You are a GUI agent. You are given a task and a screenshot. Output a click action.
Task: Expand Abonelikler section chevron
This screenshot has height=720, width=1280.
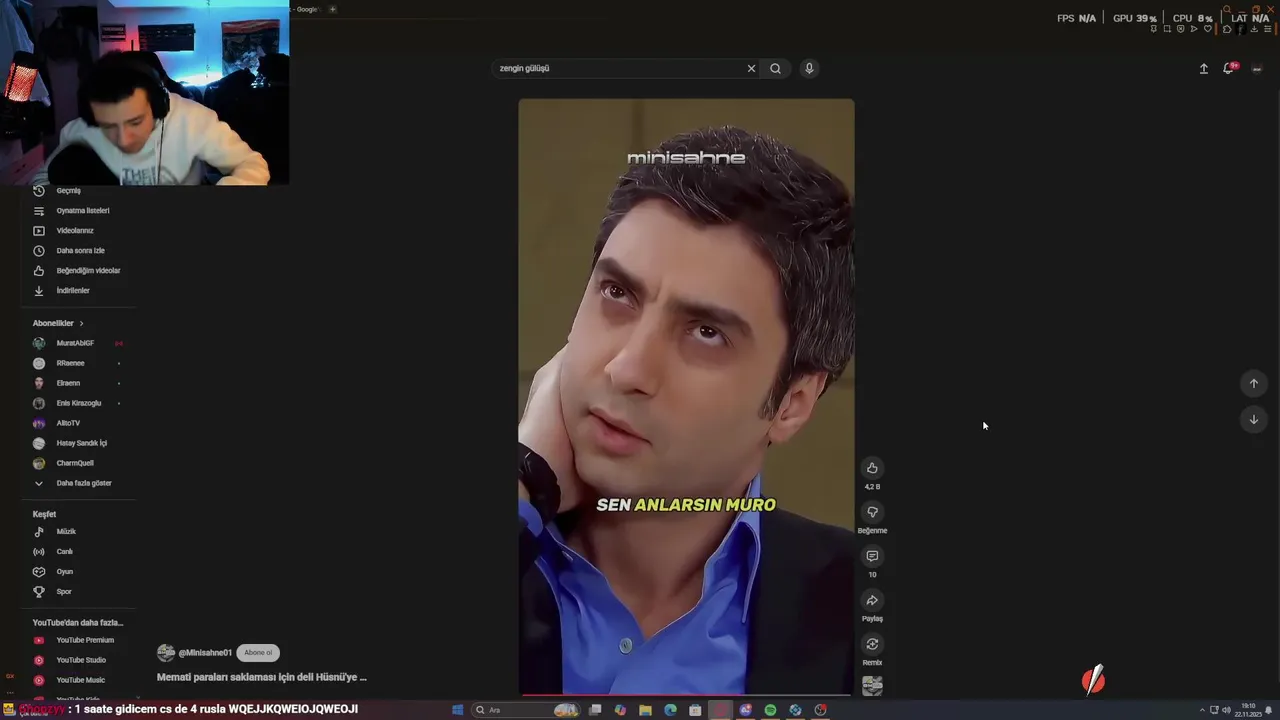(x=81, y=323)
